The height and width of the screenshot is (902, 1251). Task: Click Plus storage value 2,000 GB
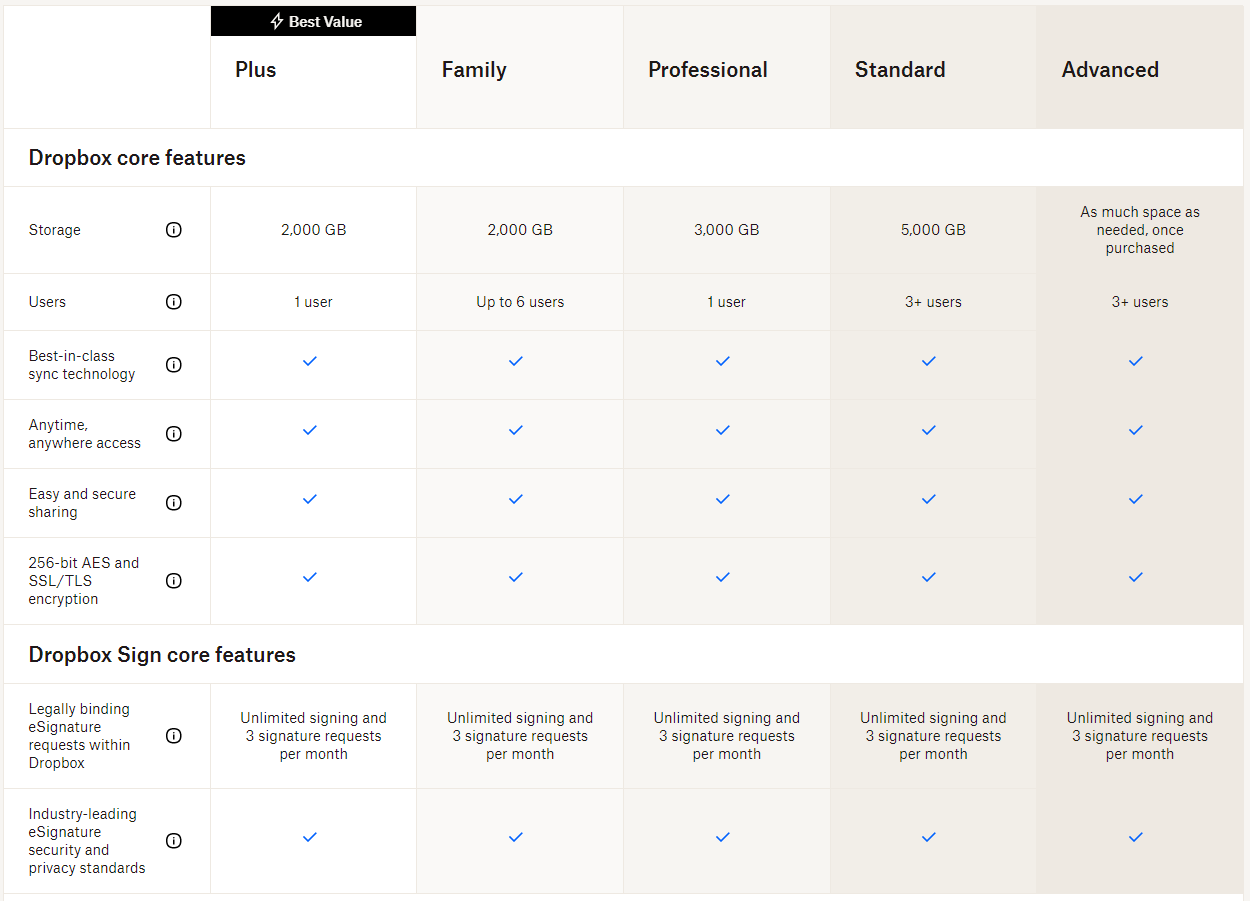pos(314,230)
